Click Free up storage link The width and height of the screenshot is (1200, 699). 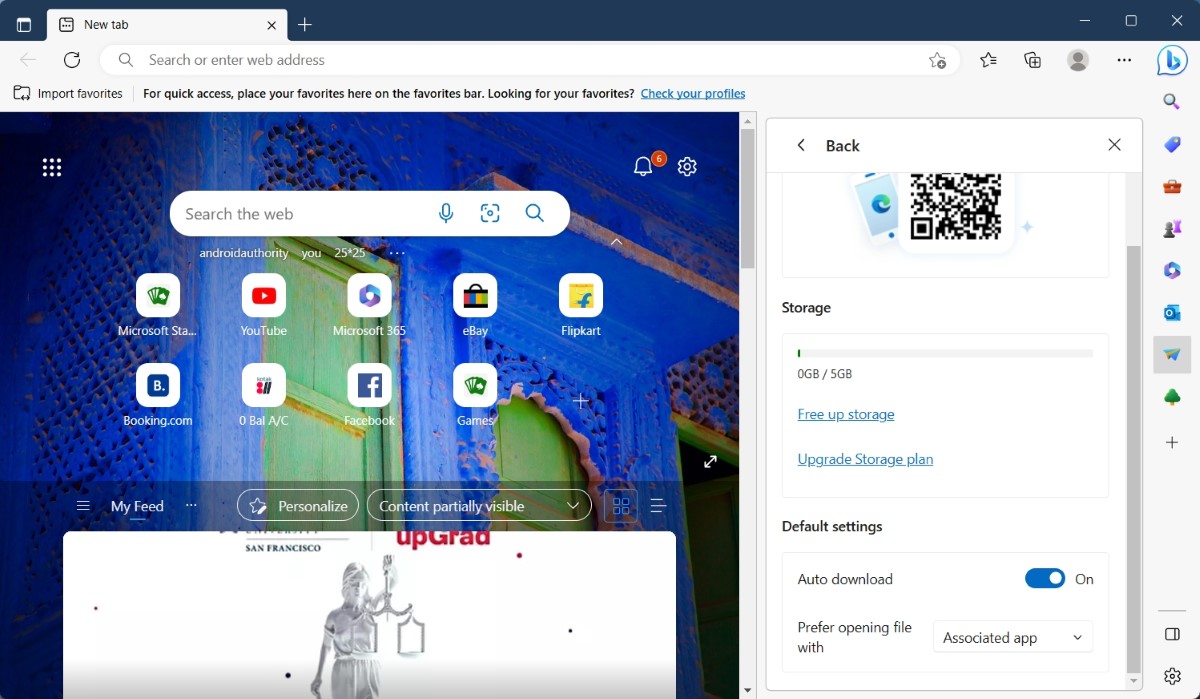tap(846, 414)
